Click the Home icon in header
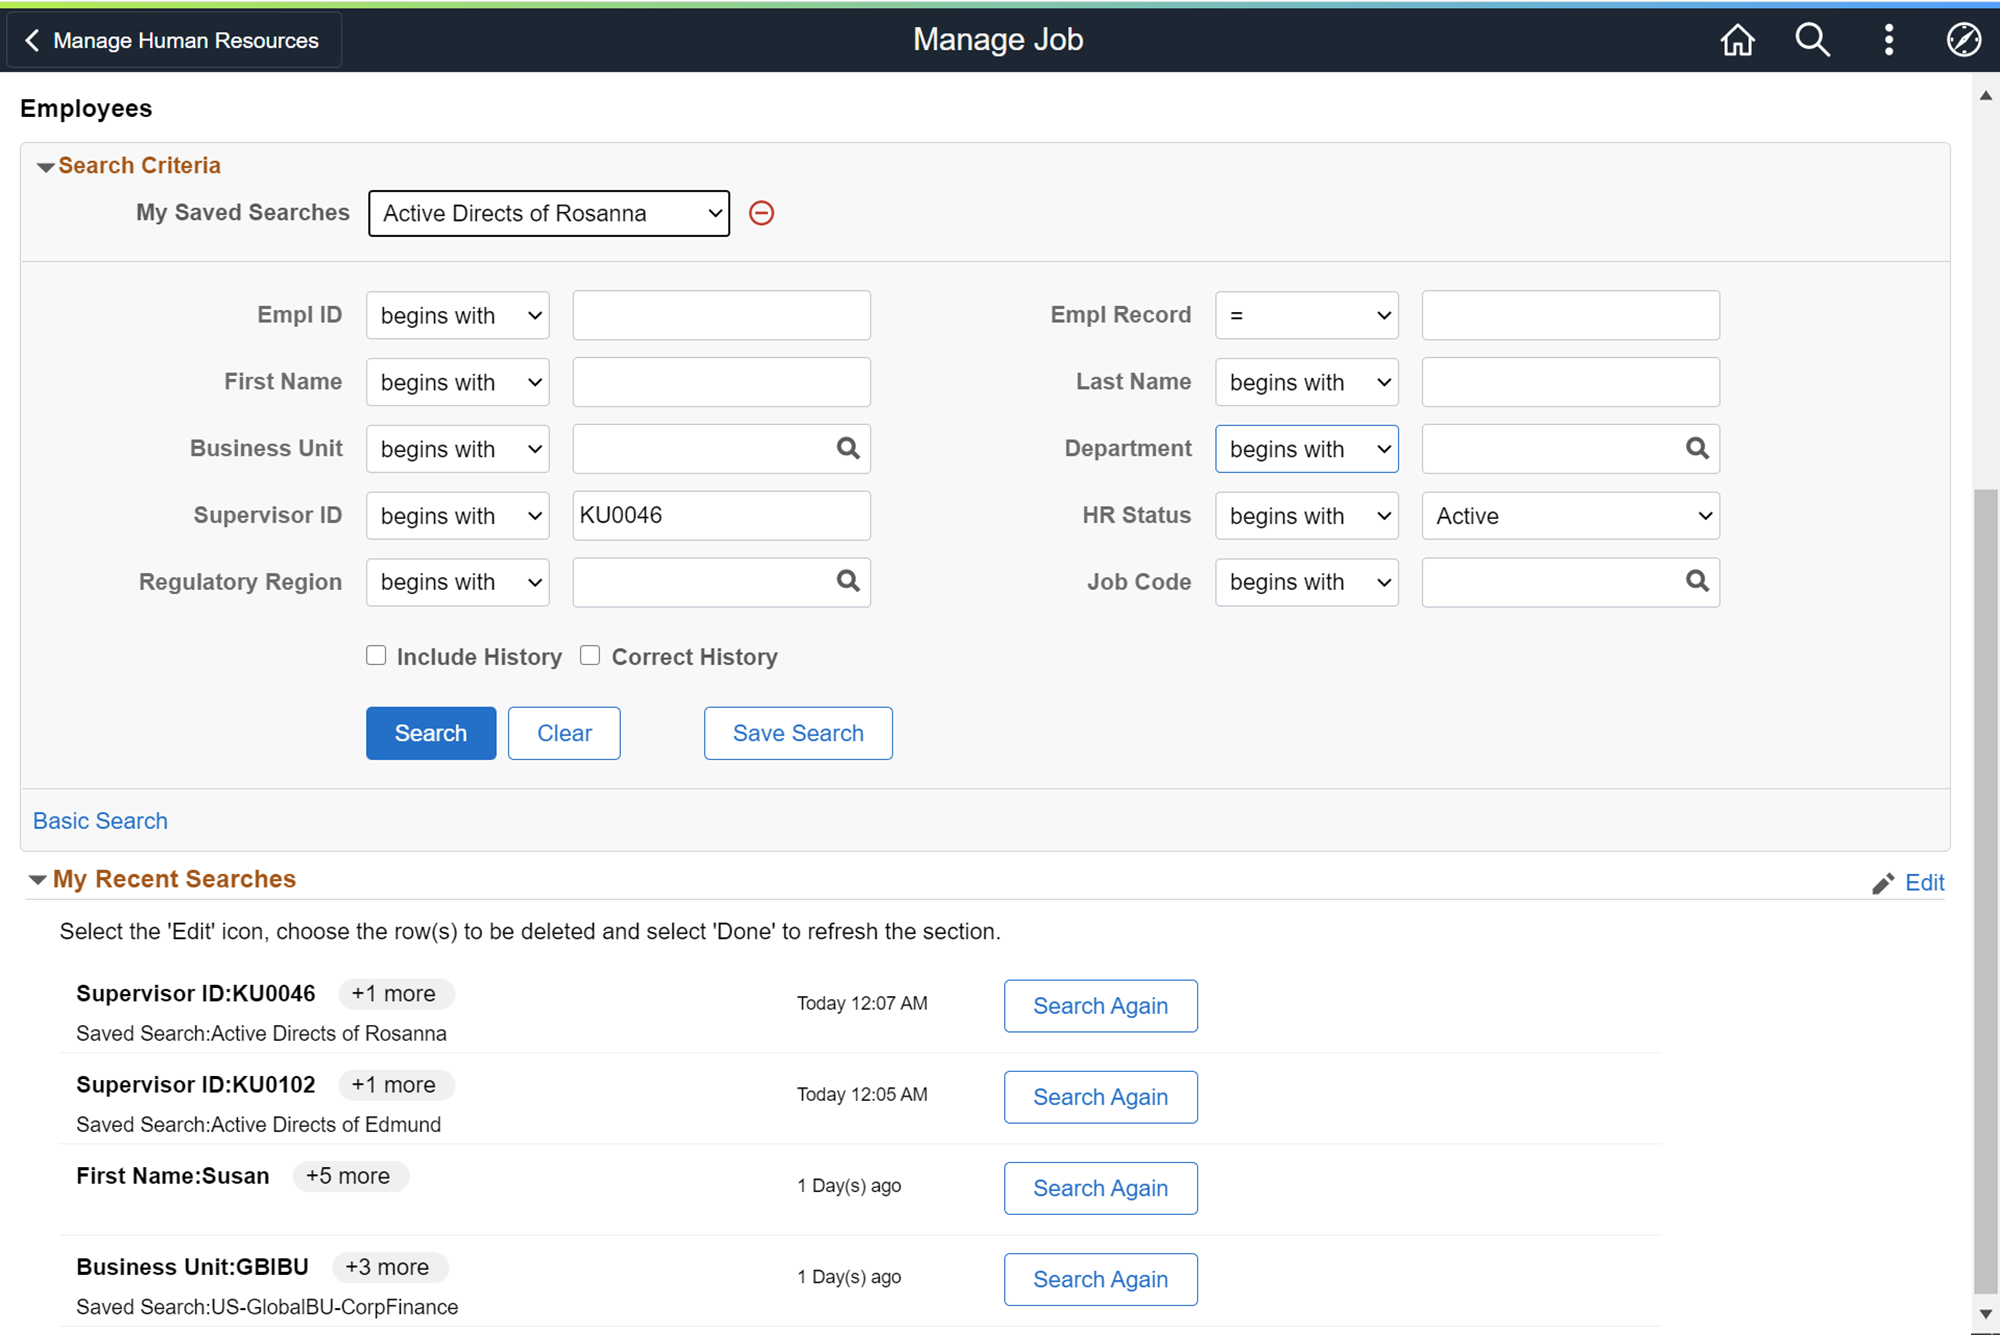The width and height of the screenshot is (2000, 1335). click(x=1737, y=40)
